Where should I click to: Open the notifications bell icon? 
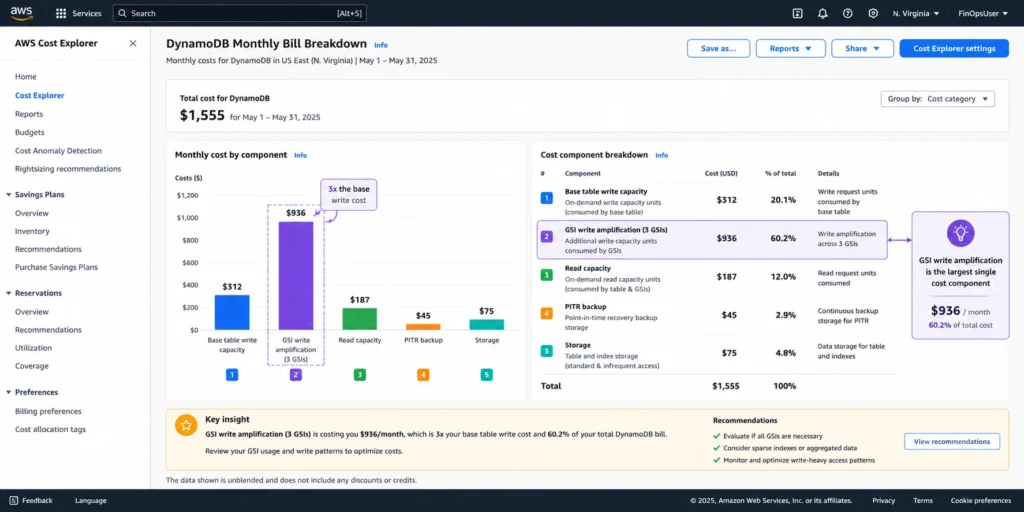click(x=822, y=13)
